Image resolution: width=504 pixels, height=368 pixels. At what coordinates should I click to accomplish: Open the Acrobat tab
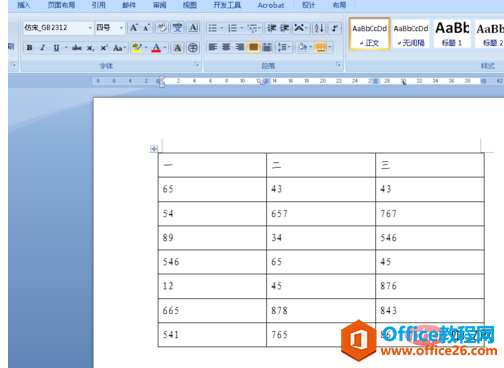271,5
